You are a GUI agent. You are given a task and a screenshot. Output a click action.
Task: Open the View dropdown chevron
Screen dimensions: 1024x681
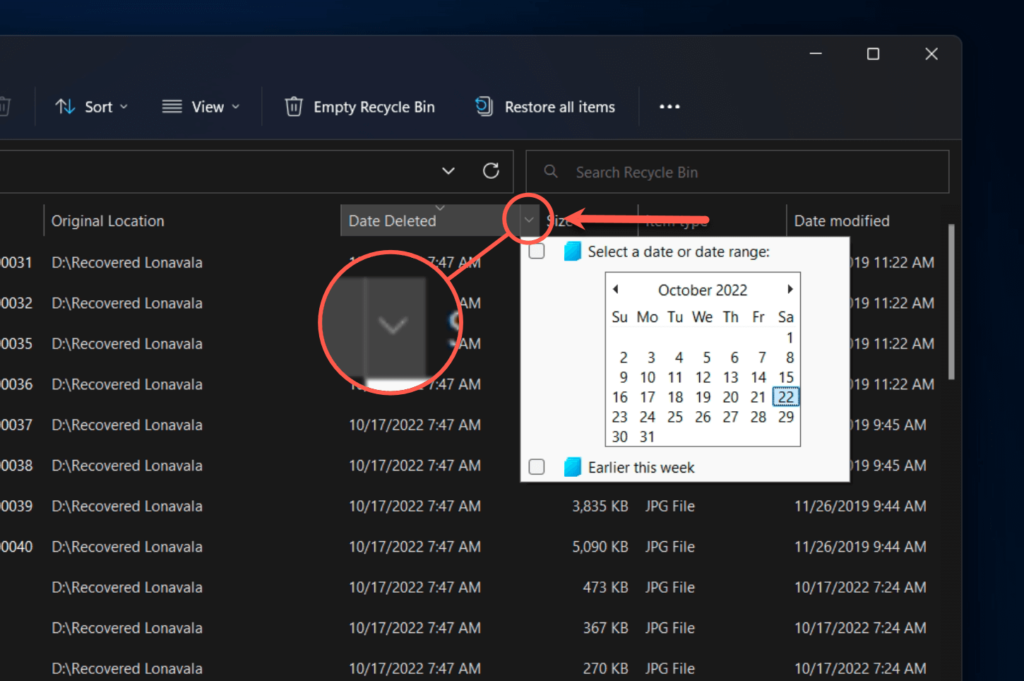(236, 106)
